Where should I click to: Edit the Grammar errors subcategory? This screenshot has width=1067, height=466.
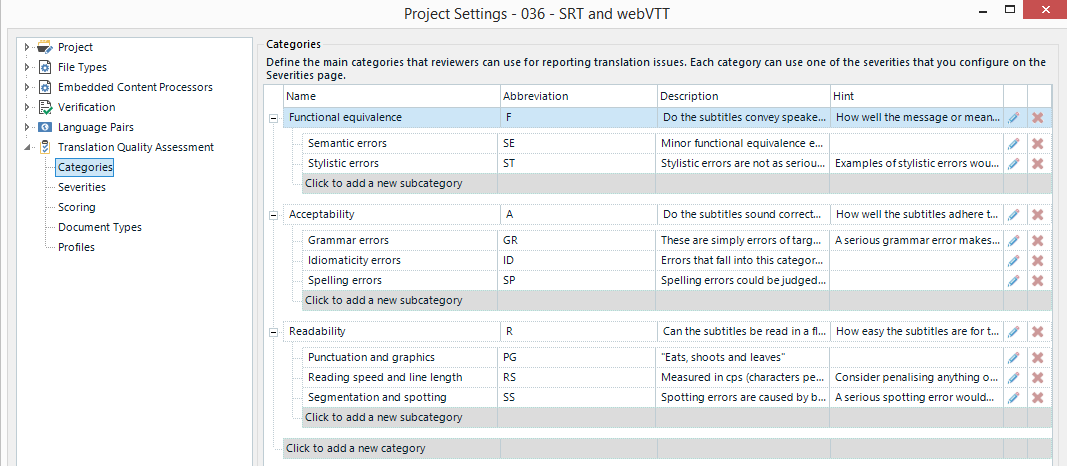point(1014,240)
